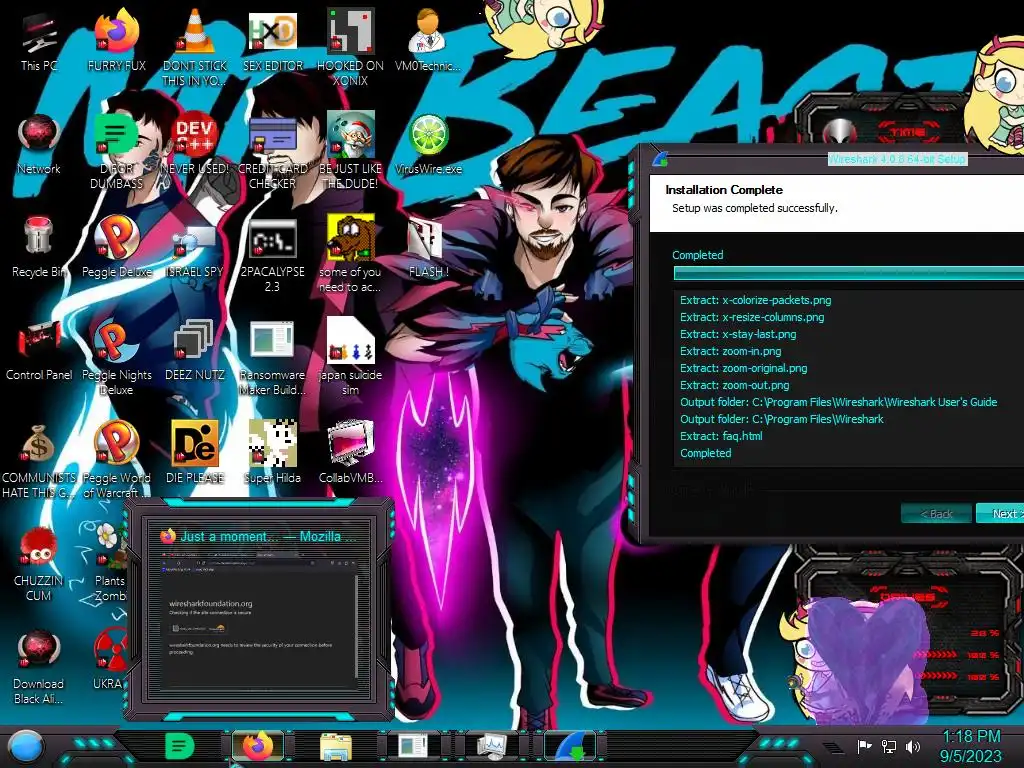
Task: Select the log line Extract: faq.html
Action: (x=721, y=436)
